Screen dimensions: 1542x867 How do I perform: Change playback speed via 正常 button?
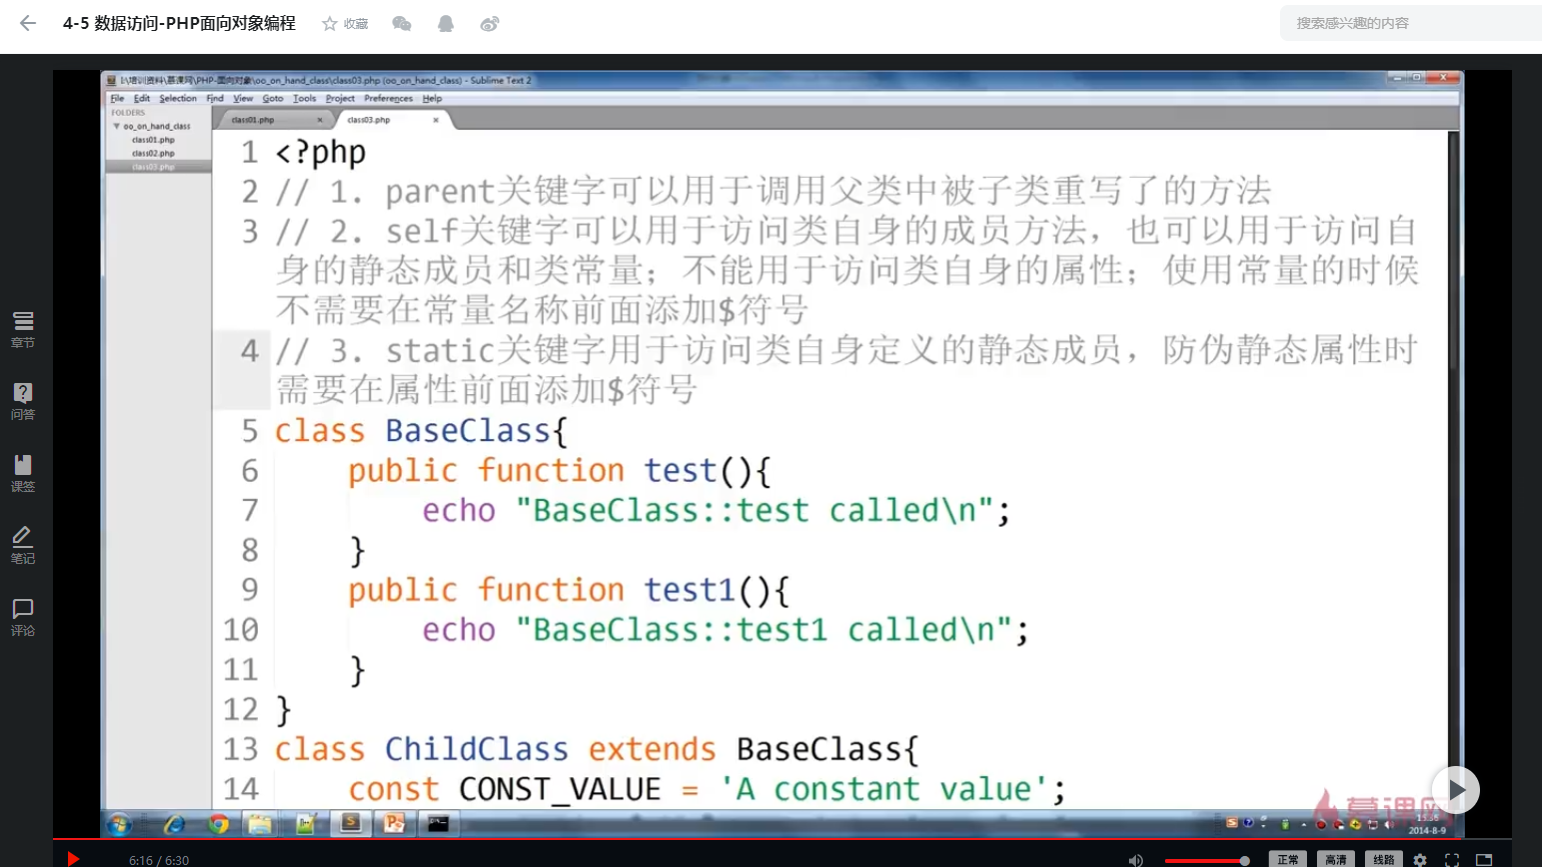pos(1287,860)
